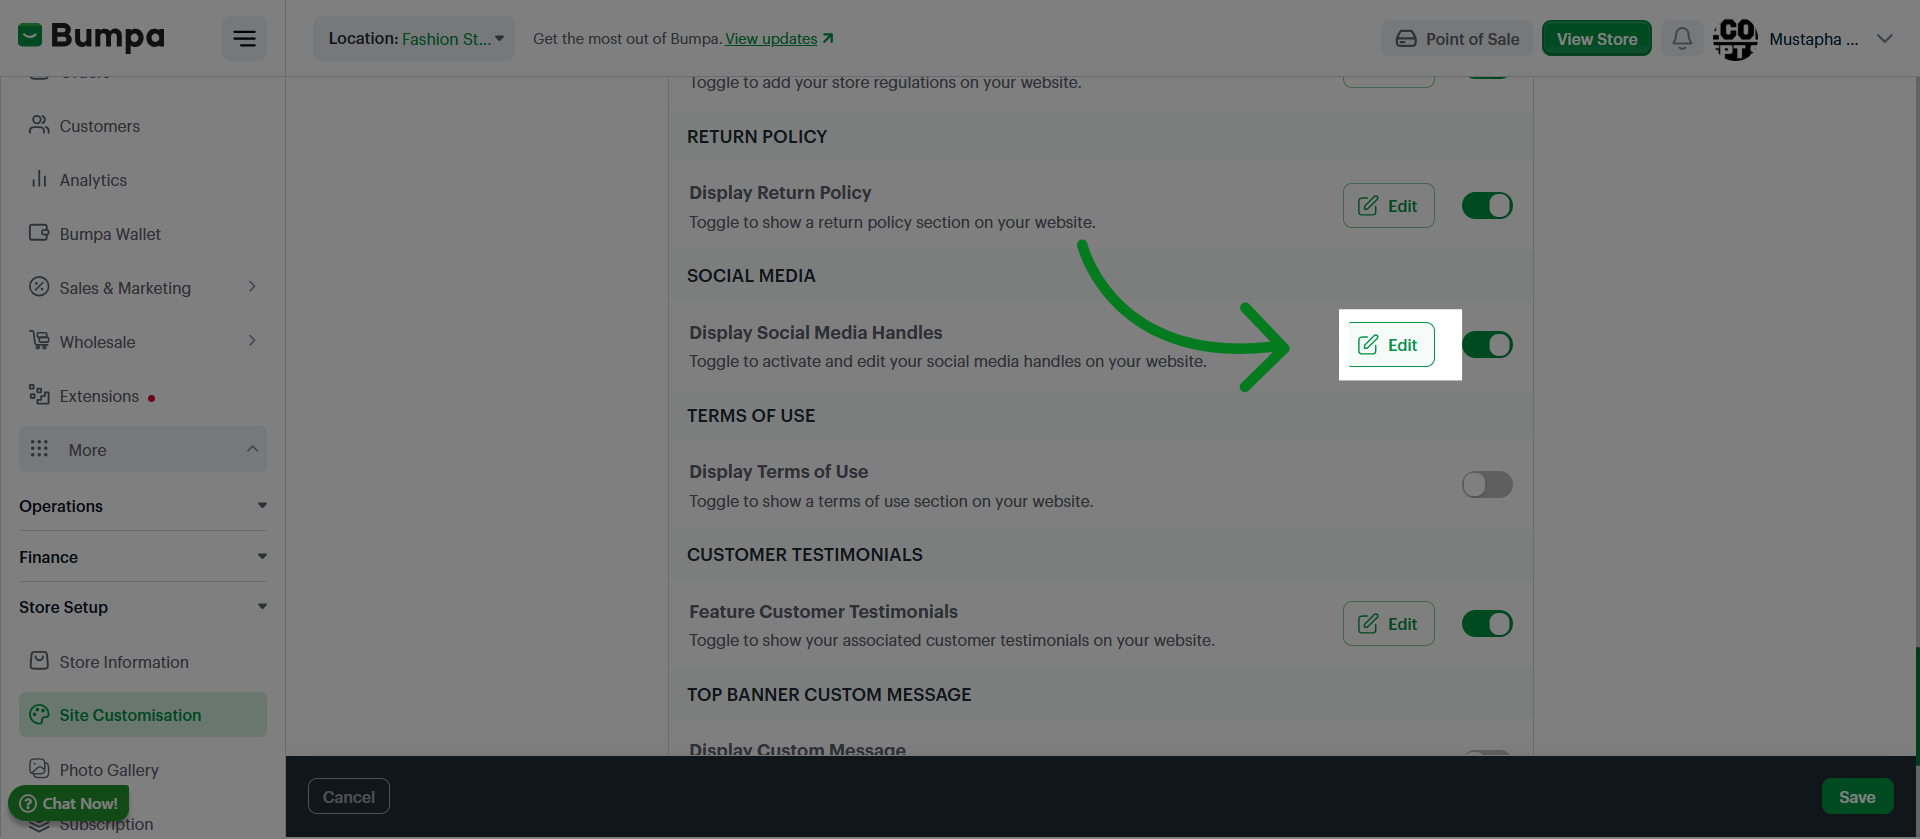1920x839 pixels.
Task: Save the site customisation changes
Action: tap(1857, 797)
